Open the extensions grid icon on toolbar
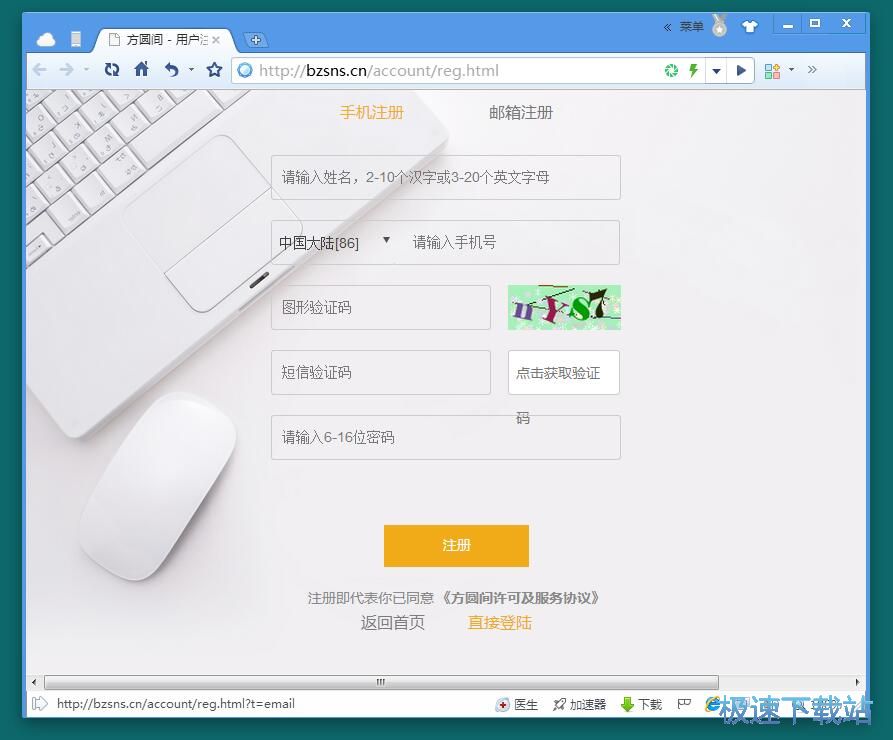 772,70
